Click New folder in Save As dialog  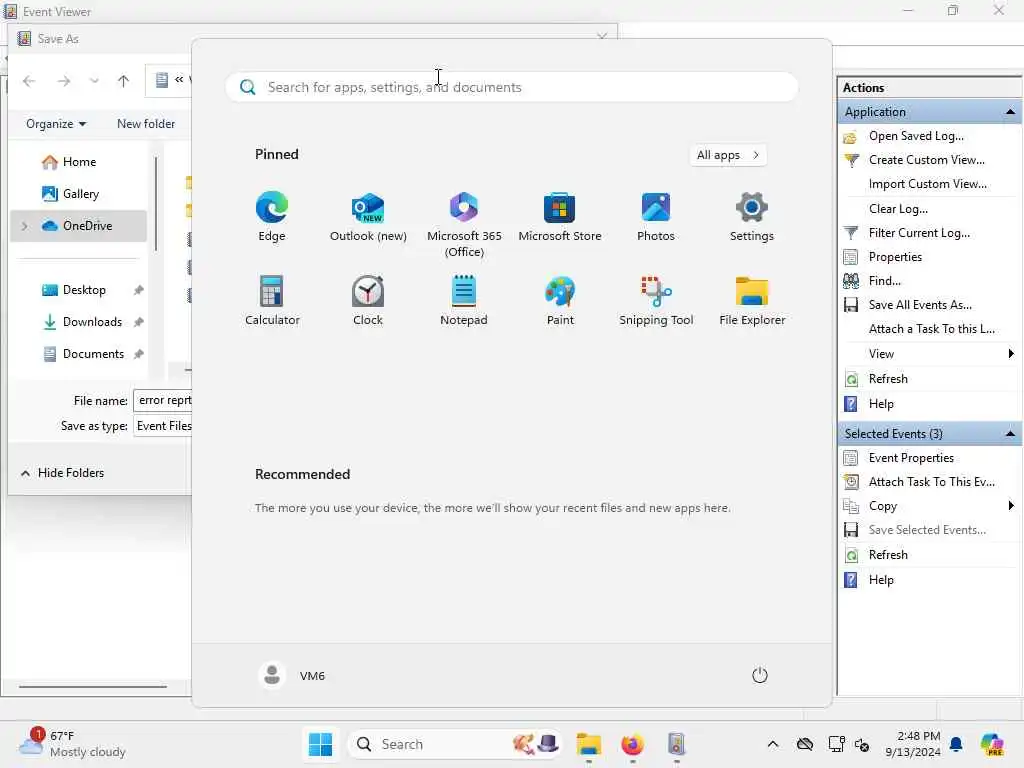tap(146, 124)
